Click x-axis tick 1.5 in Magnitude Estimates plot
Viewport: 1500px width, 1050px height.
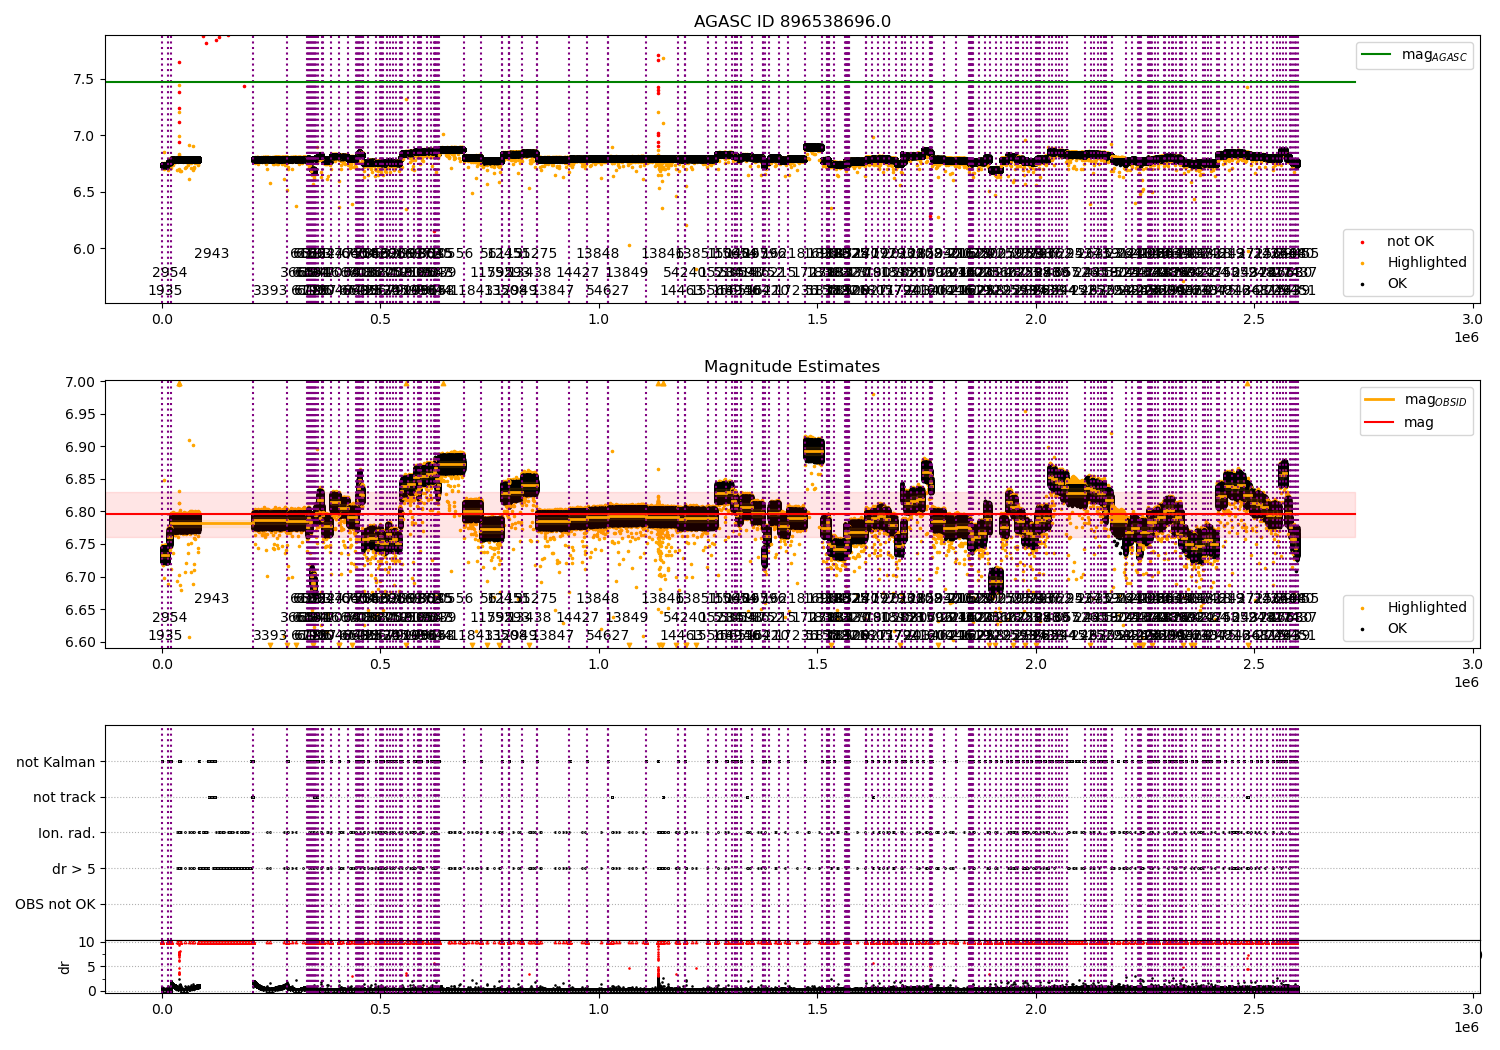817,665
